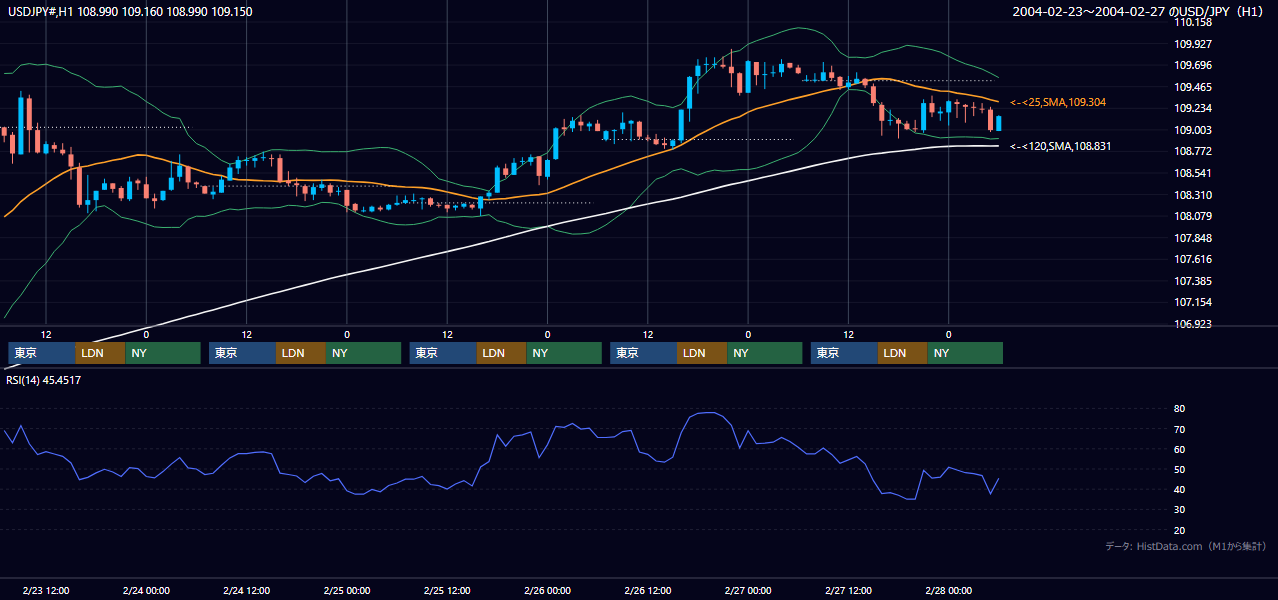Click the leftmost LDN session block
The width and height of the screenshot is (1278, 600).
click(101, 353)
